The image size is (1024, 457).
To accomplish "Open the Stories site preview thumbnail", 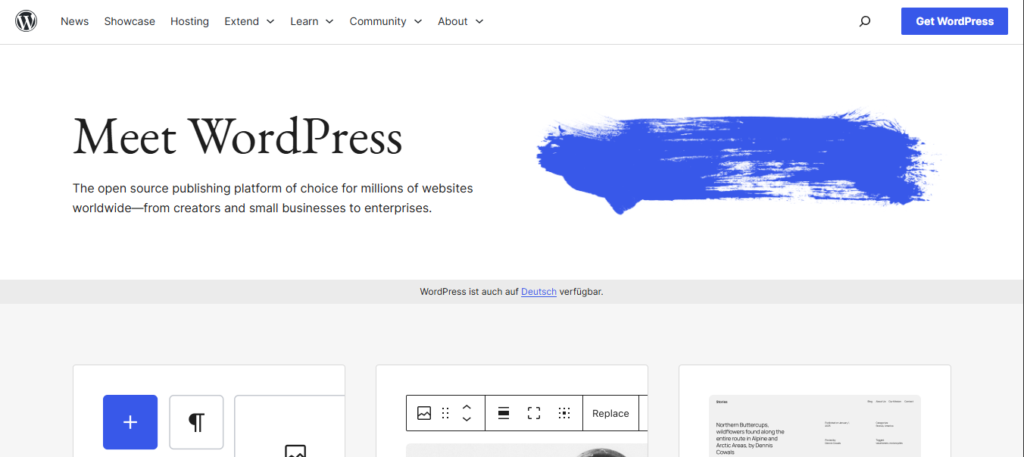I will pyautogui.click(x=815, y=426).
